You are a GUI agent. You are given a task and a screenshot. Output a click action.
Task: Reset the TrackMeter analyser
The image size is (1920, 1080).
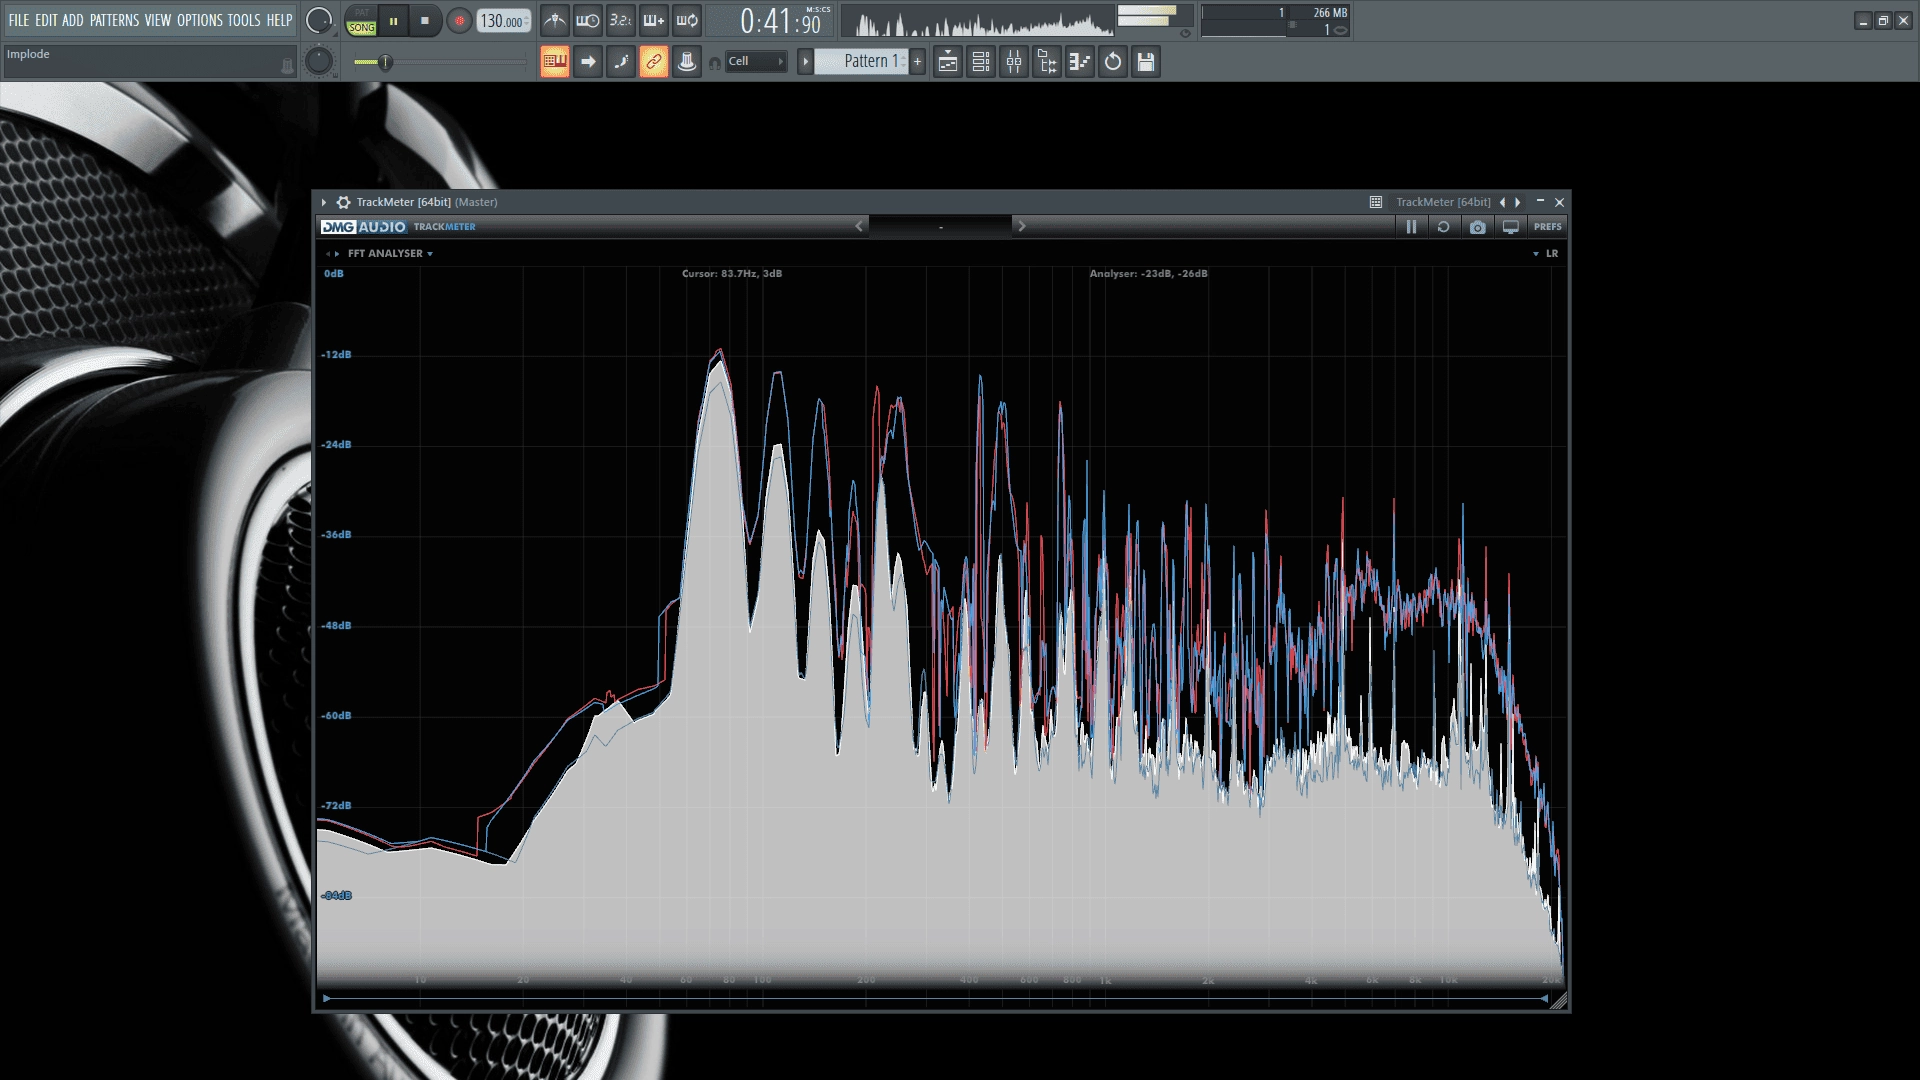click(x=1443, y=227)
